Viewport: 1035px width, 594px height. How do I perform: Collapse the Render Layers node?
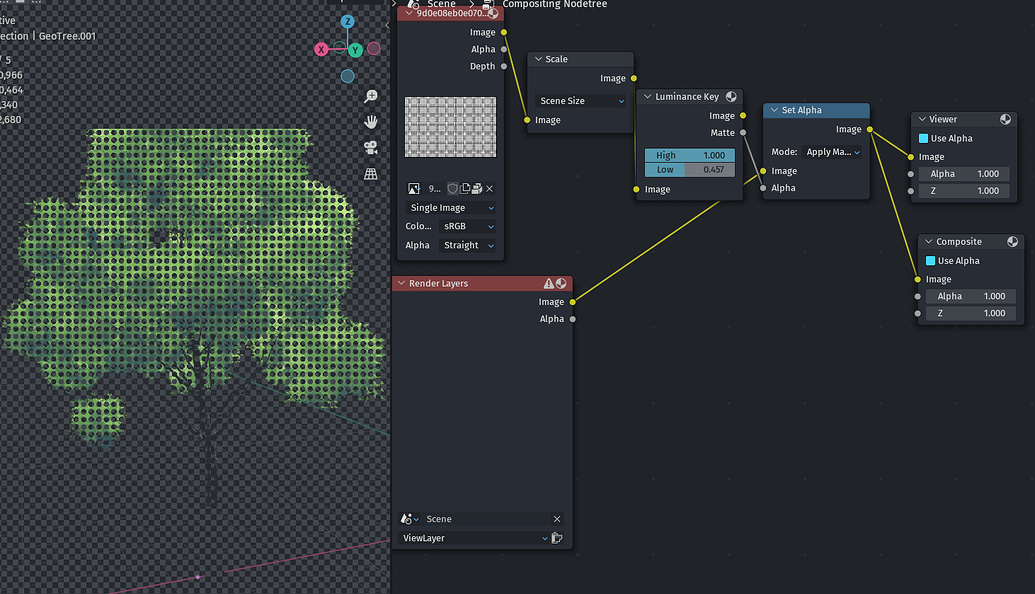tap(401, 283)
